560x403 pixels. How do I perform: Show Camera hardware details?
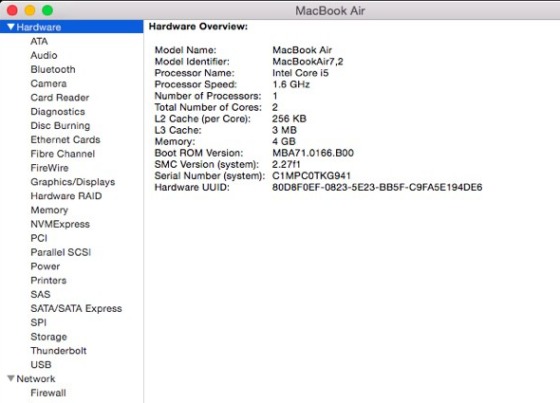click(49, 84)
